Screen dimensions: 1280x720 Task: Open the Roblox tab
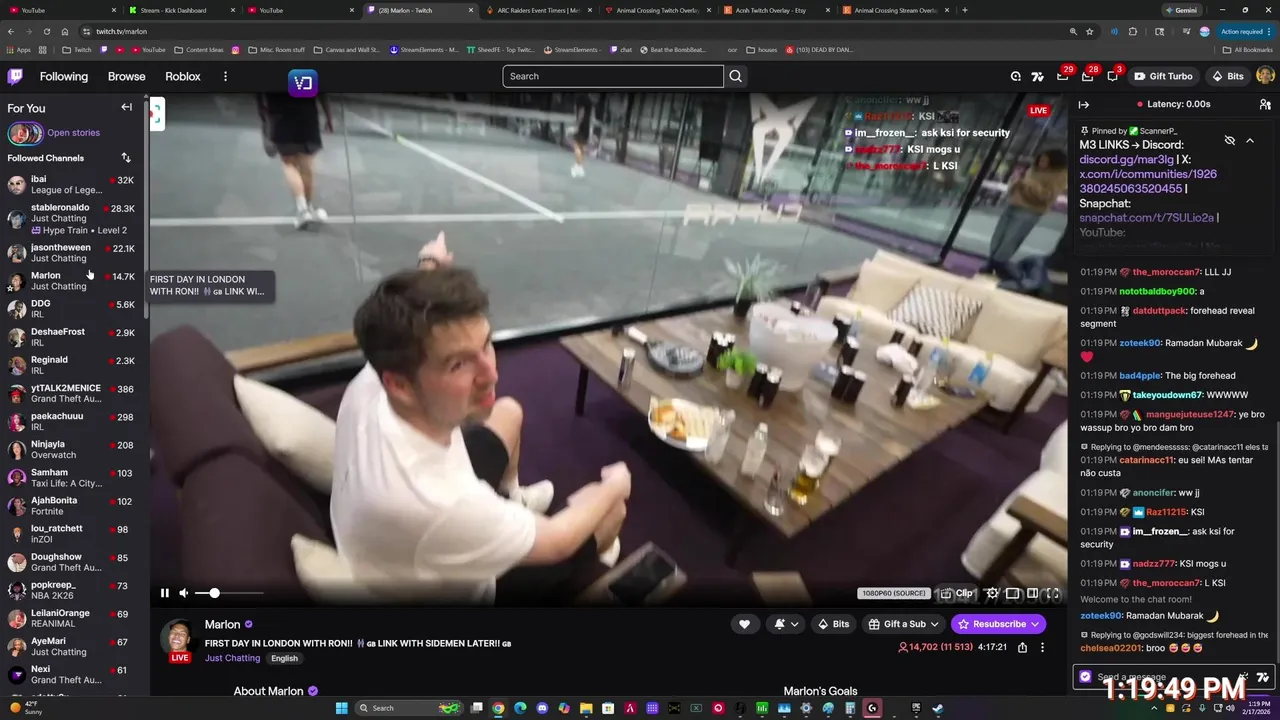tap(183, 76)
